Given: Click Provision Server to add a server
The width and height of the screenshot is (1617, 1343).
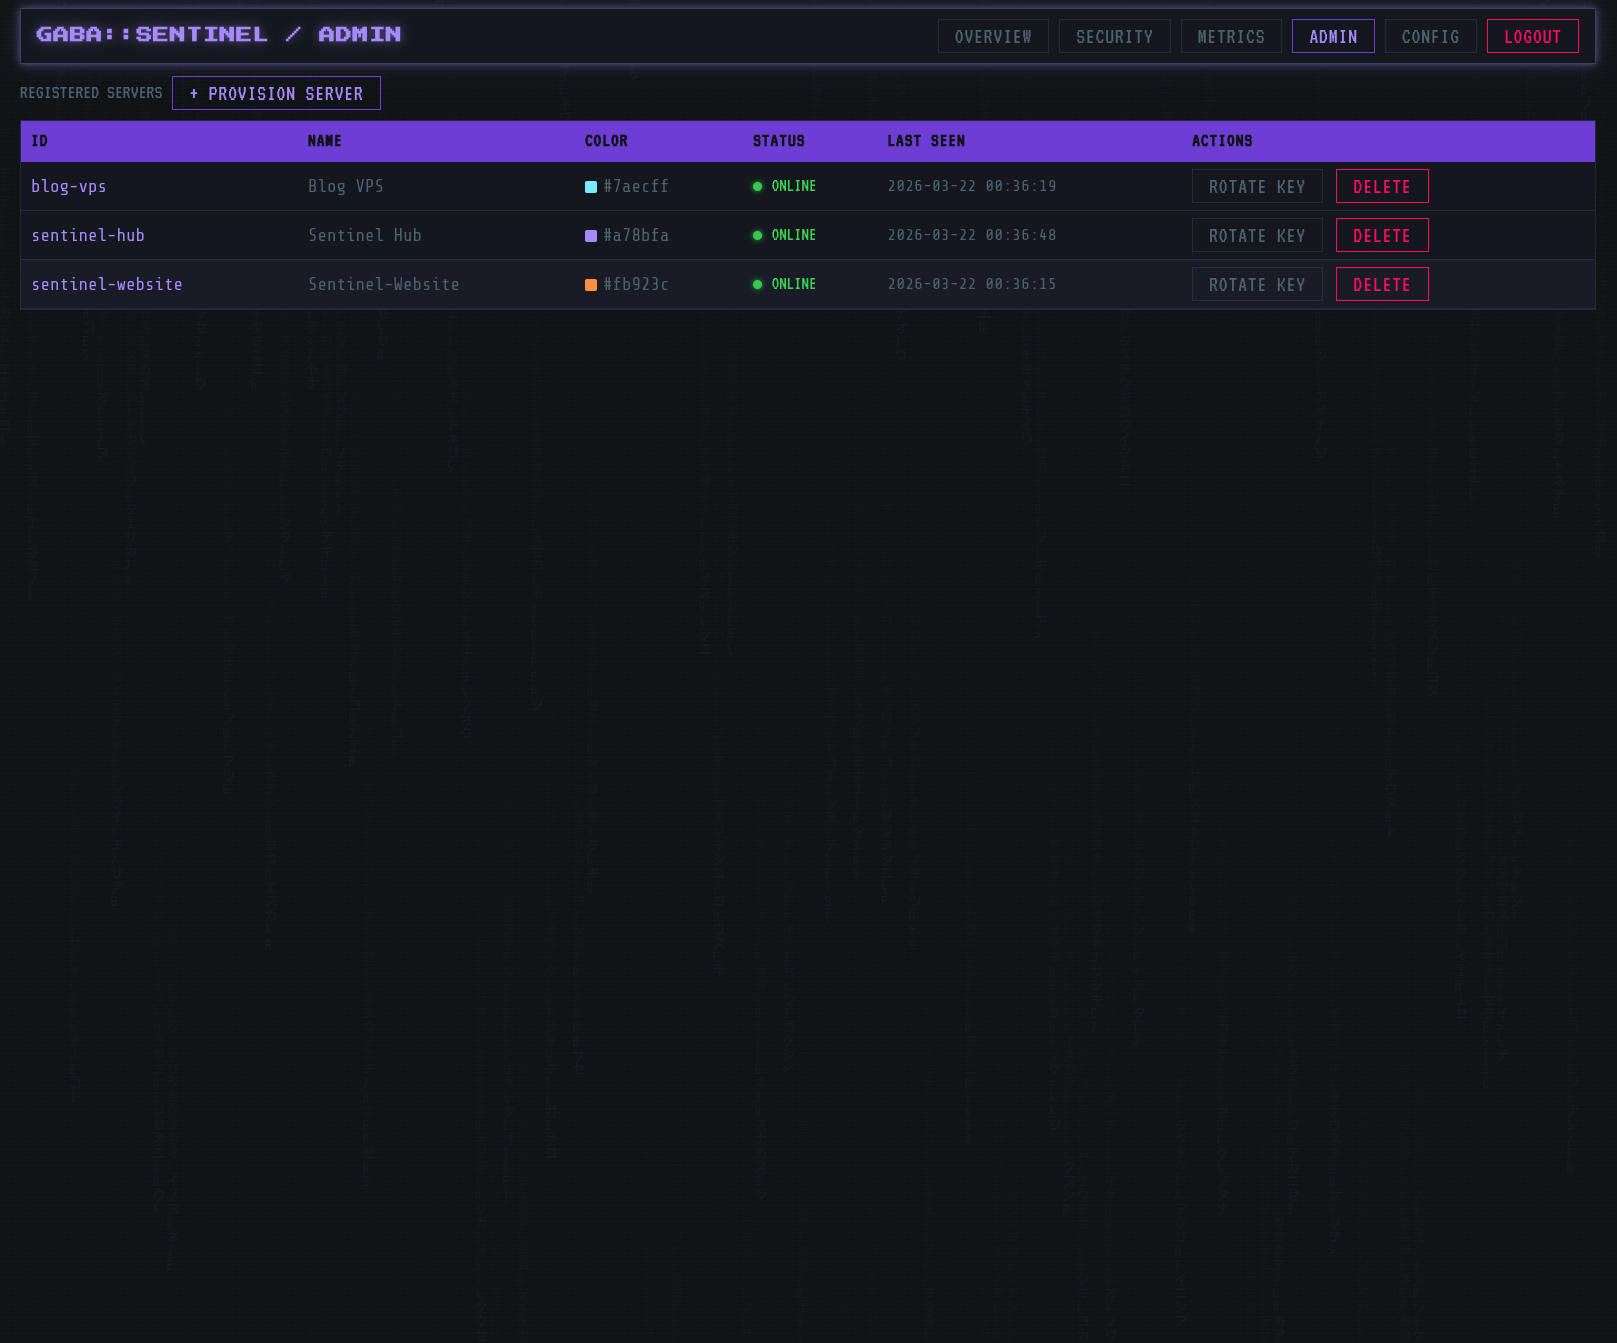Looking at the screenshot, I should click(x=277, y=93).
